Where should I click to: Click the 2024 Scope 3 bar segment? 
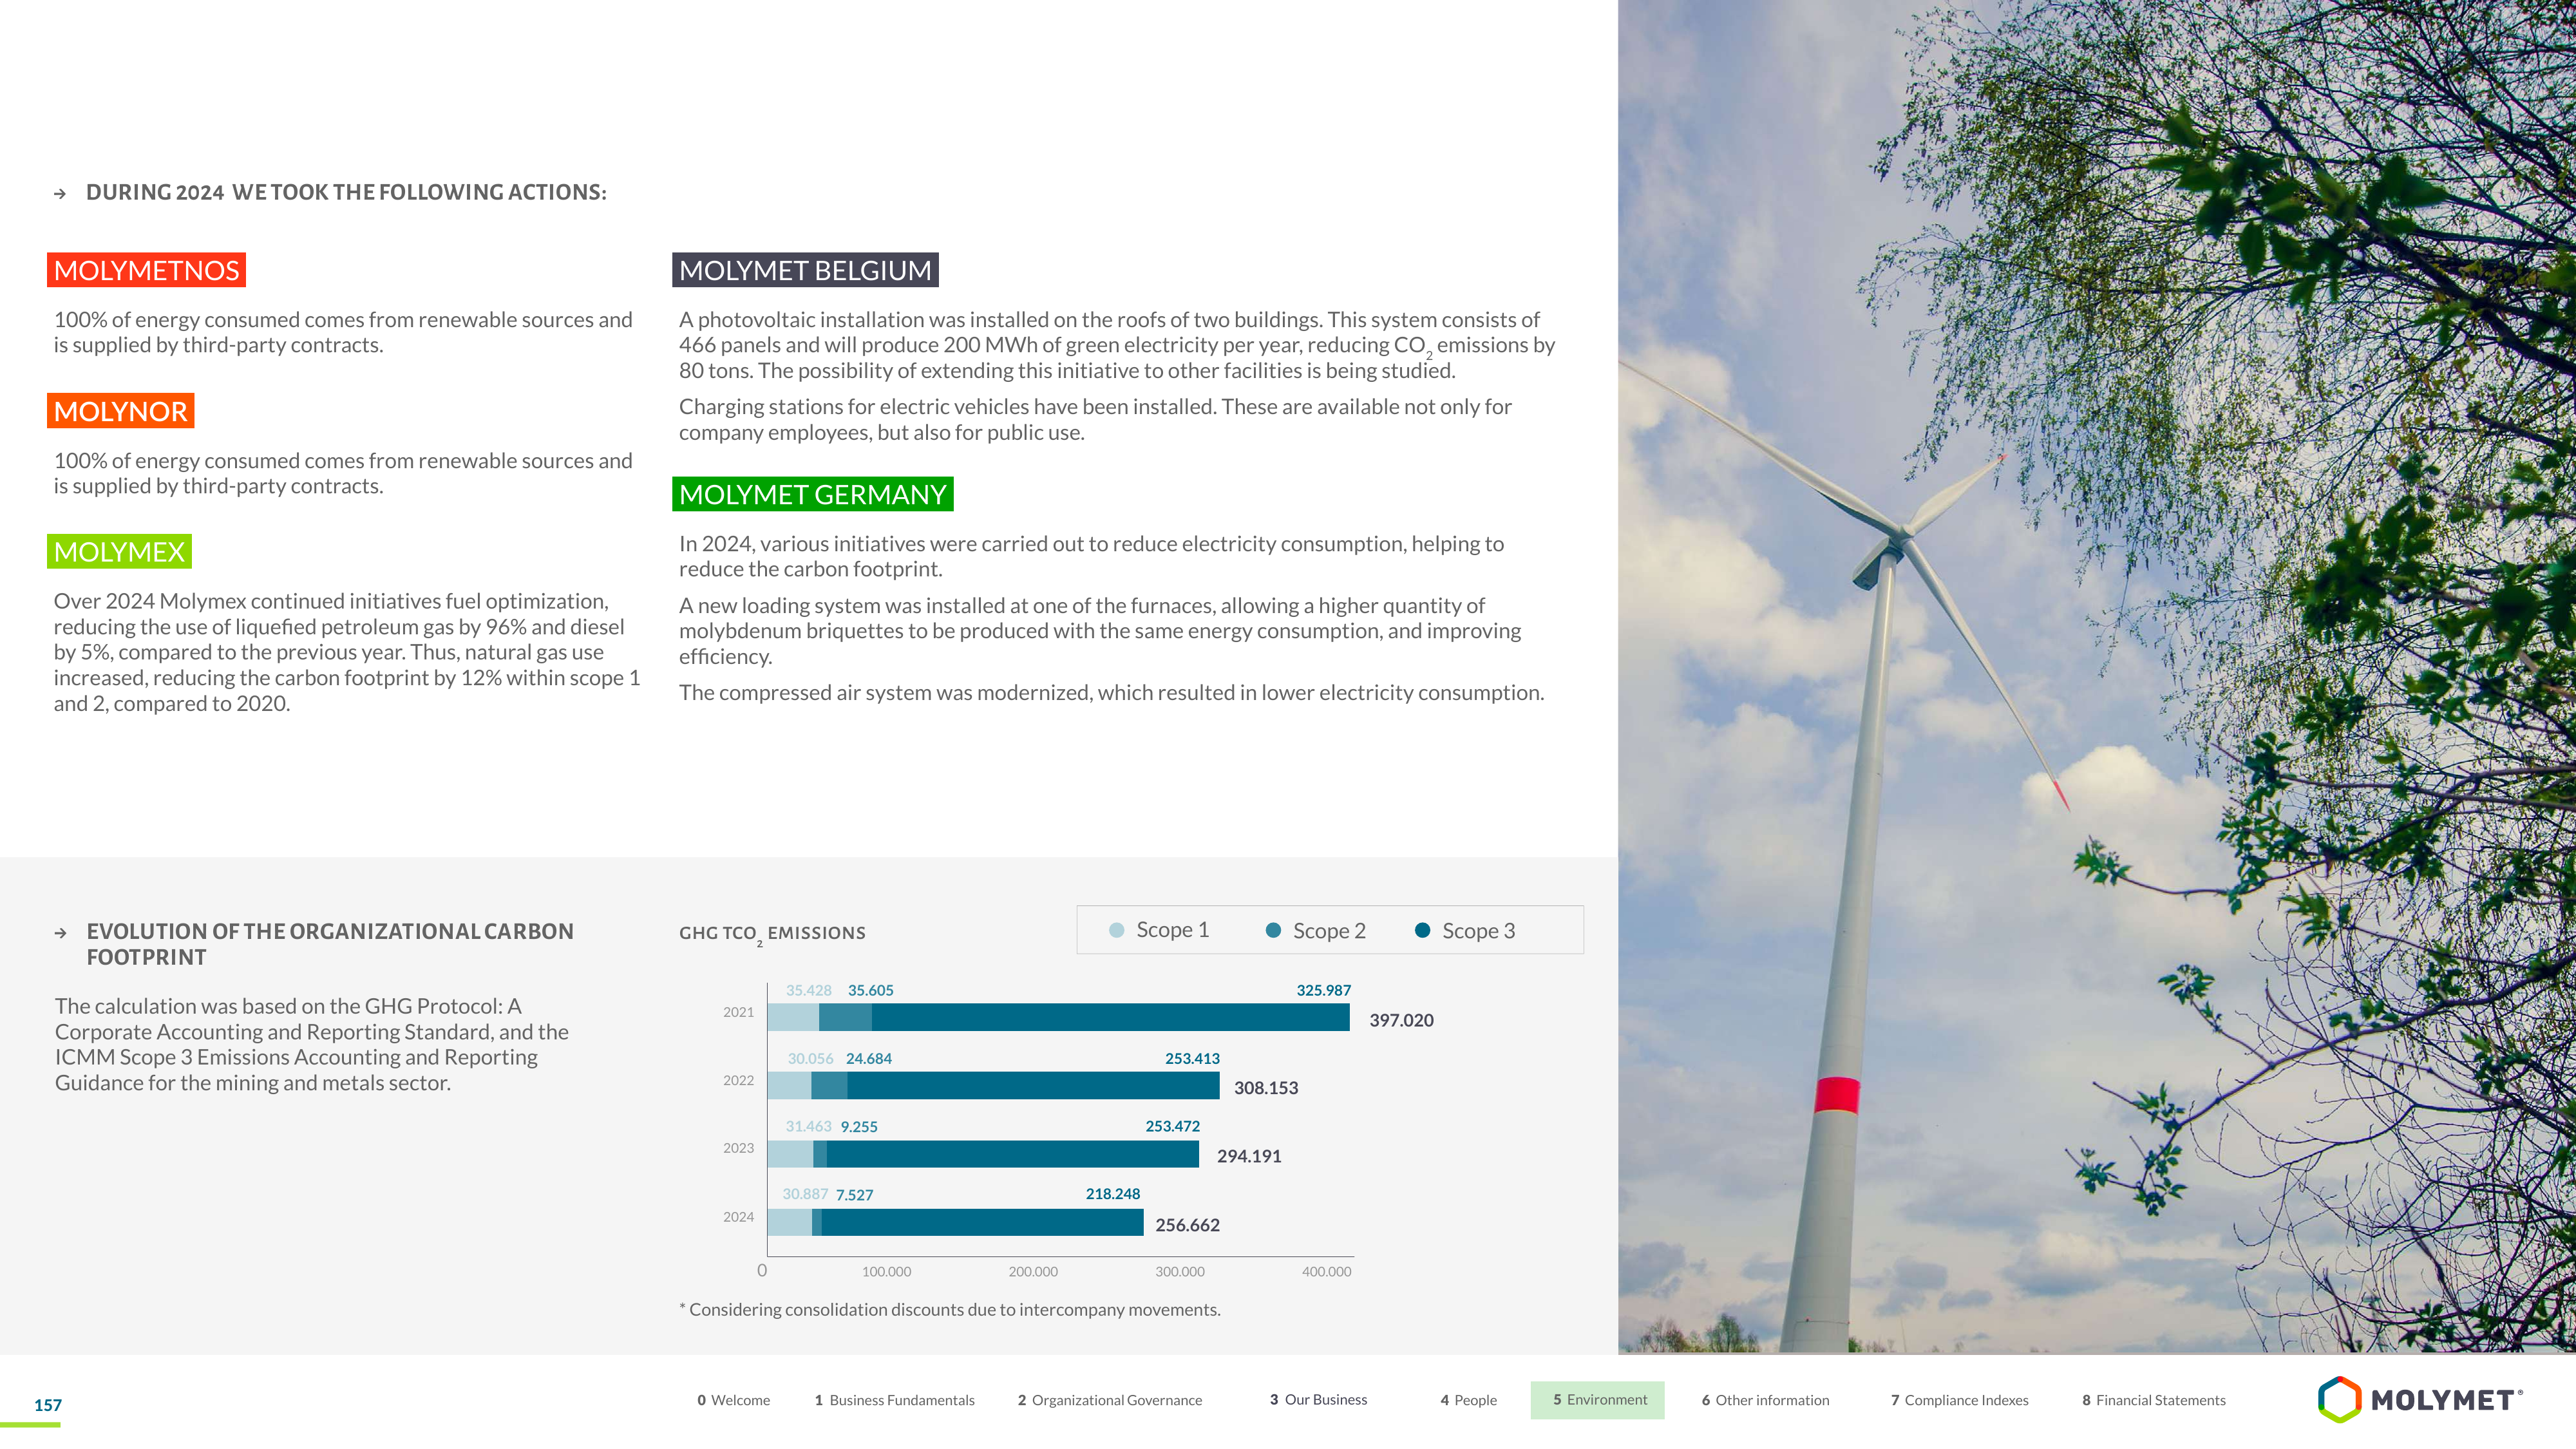[x=982, y=1222]
